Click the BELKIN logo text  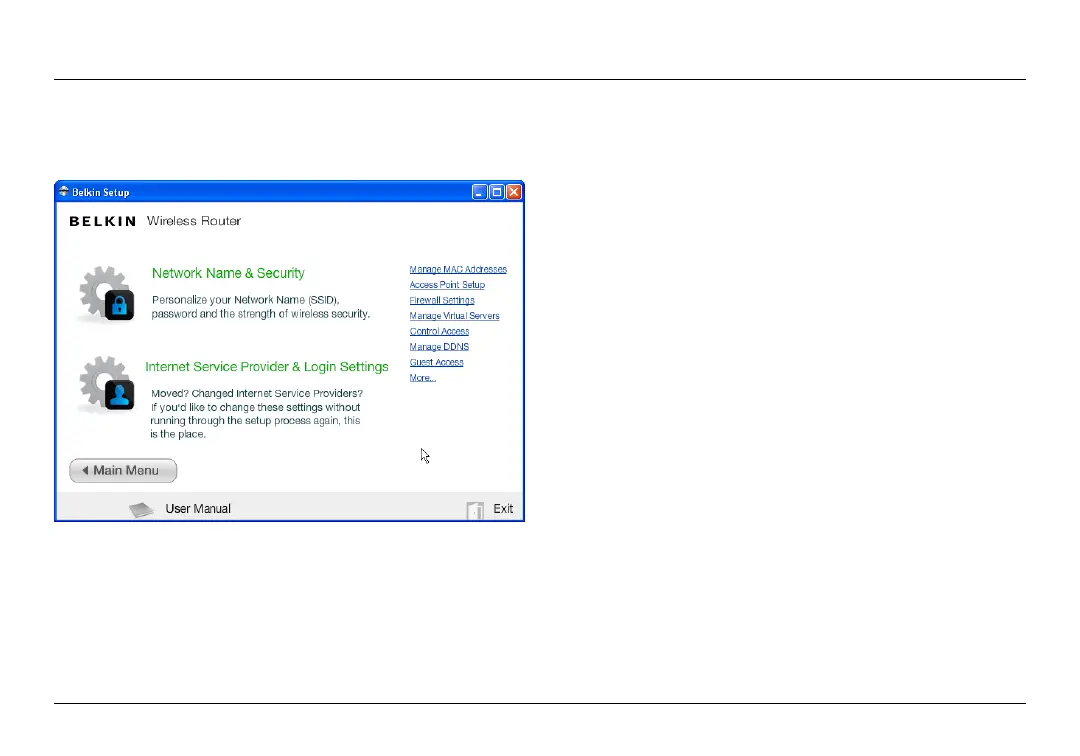(103, 221)
